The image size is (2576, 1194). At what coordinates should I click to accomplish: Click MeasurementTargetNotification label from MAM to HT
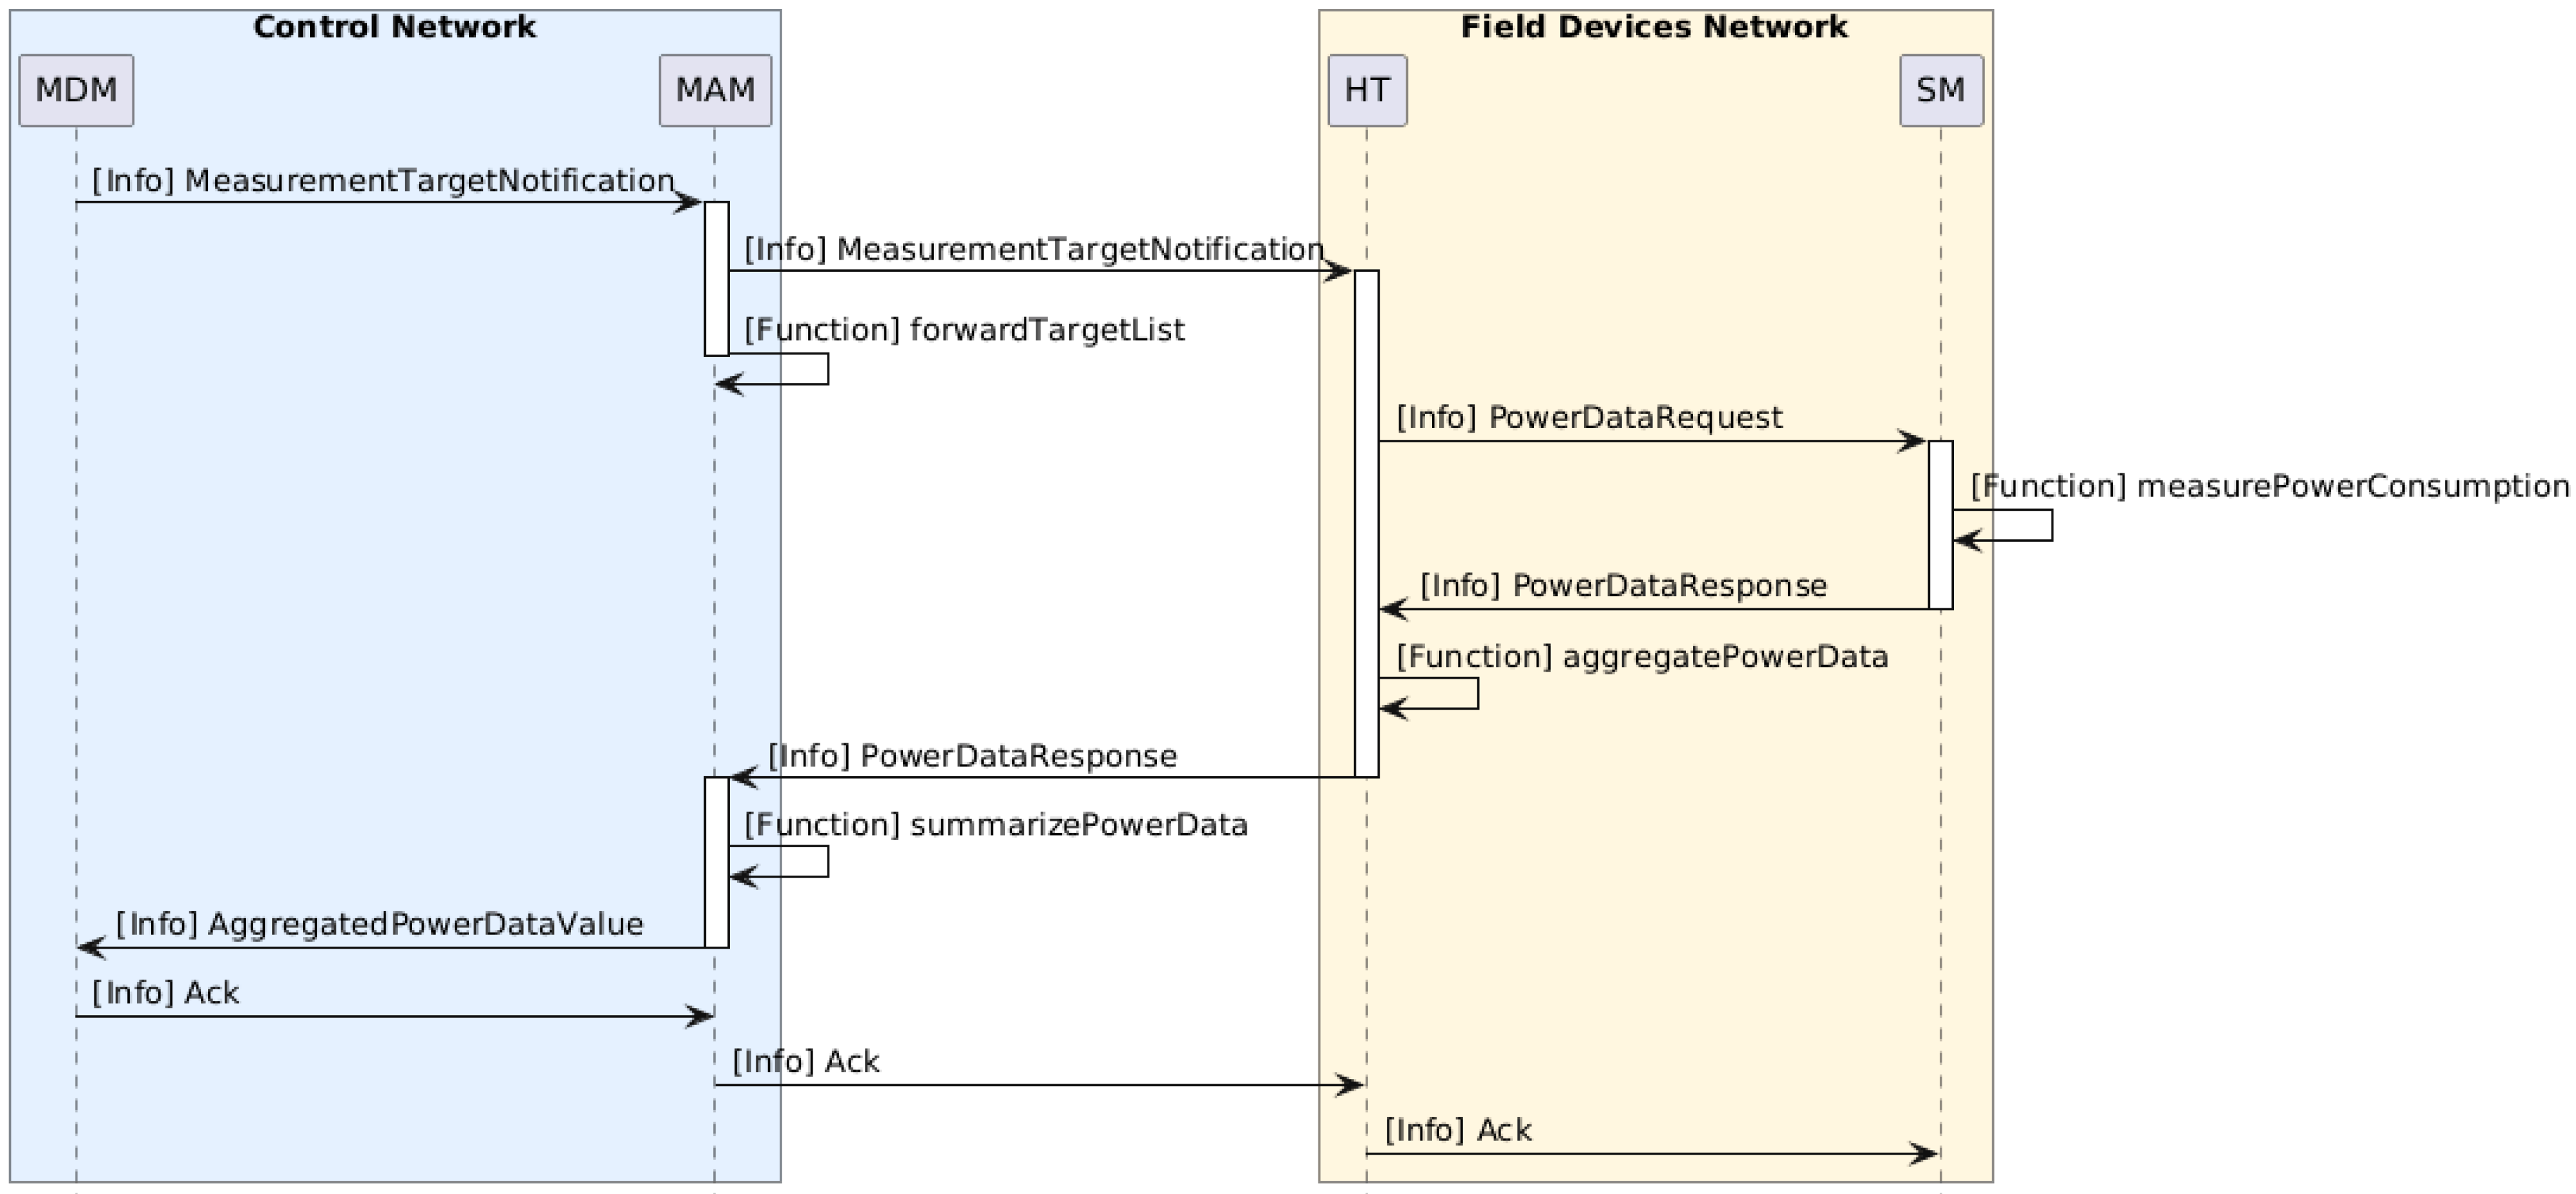[x=1034, y=250]
